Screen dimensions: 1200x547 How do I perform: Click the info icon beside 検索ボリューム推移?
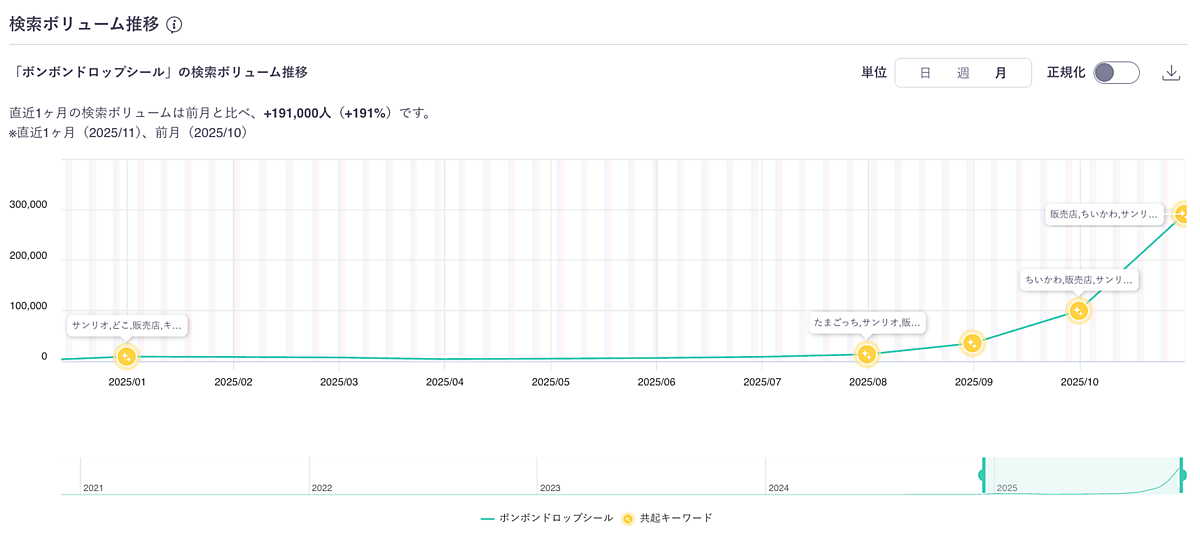(x=174, y=25)
